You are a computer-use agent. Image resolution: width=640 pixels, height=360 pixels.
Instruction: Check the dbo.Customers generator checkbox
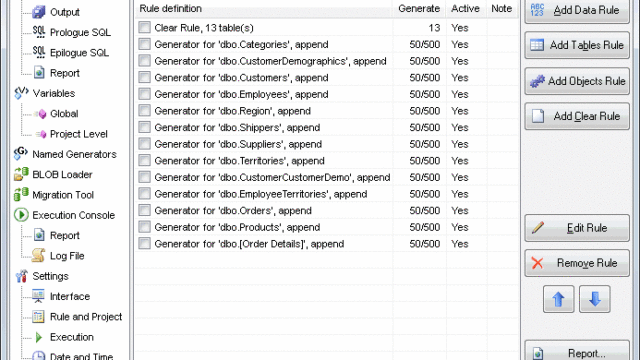click(144, 77)
